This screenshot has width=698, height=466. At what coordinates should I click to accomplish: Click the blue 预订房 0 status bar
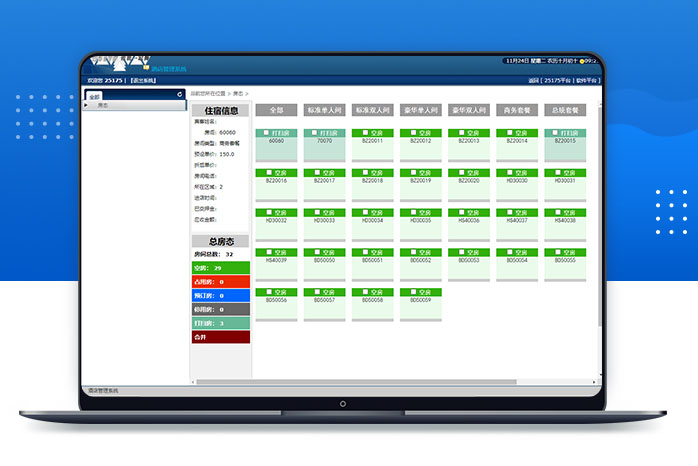[x=221, y=296]
